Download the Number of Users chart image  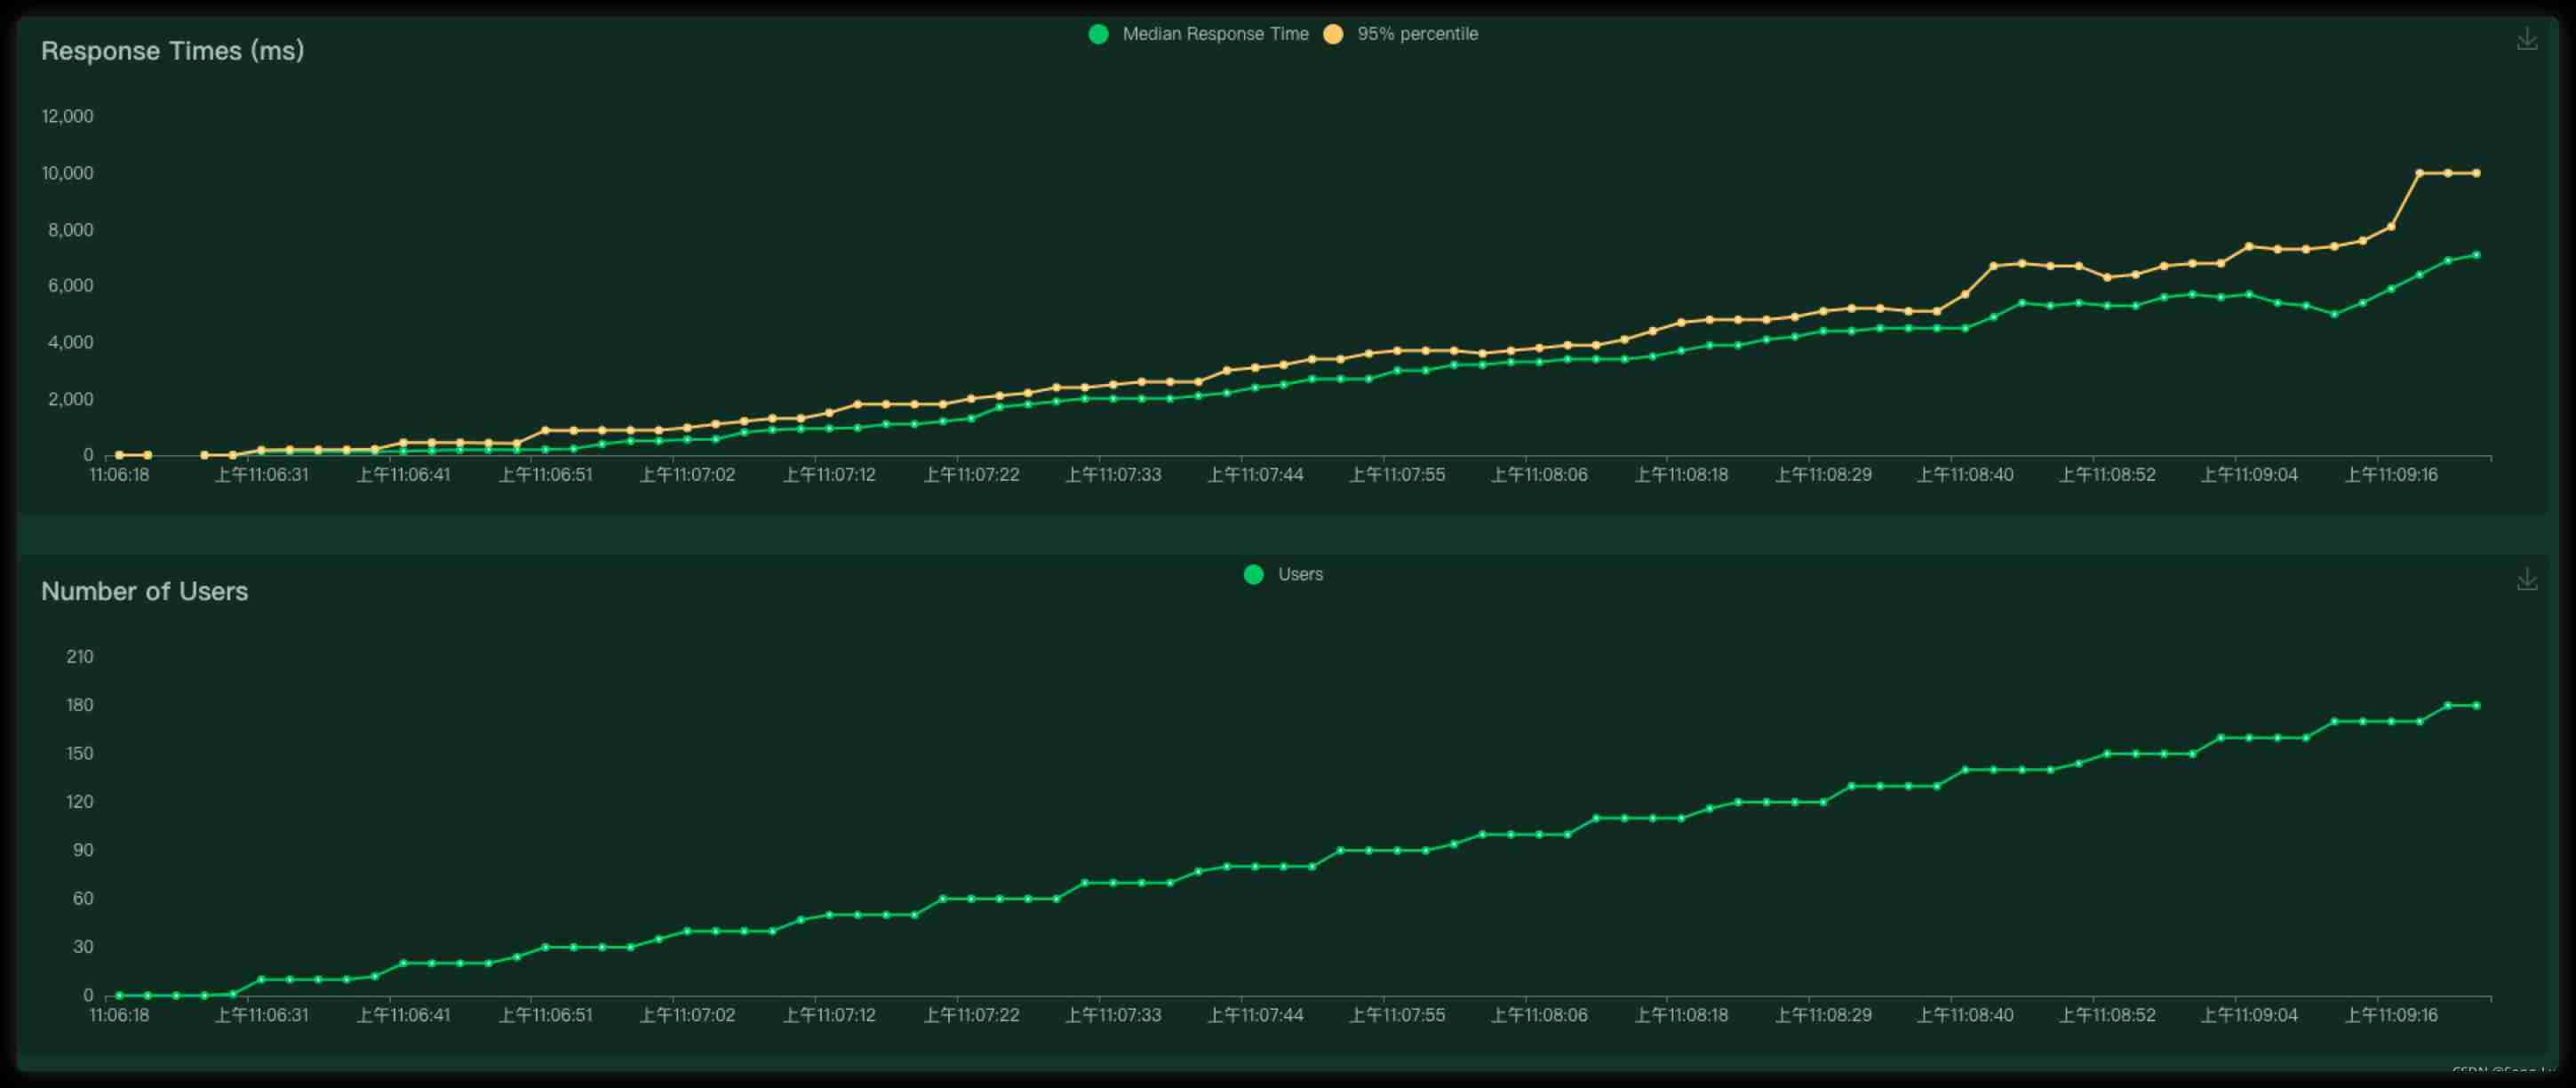coord(2527,580)
